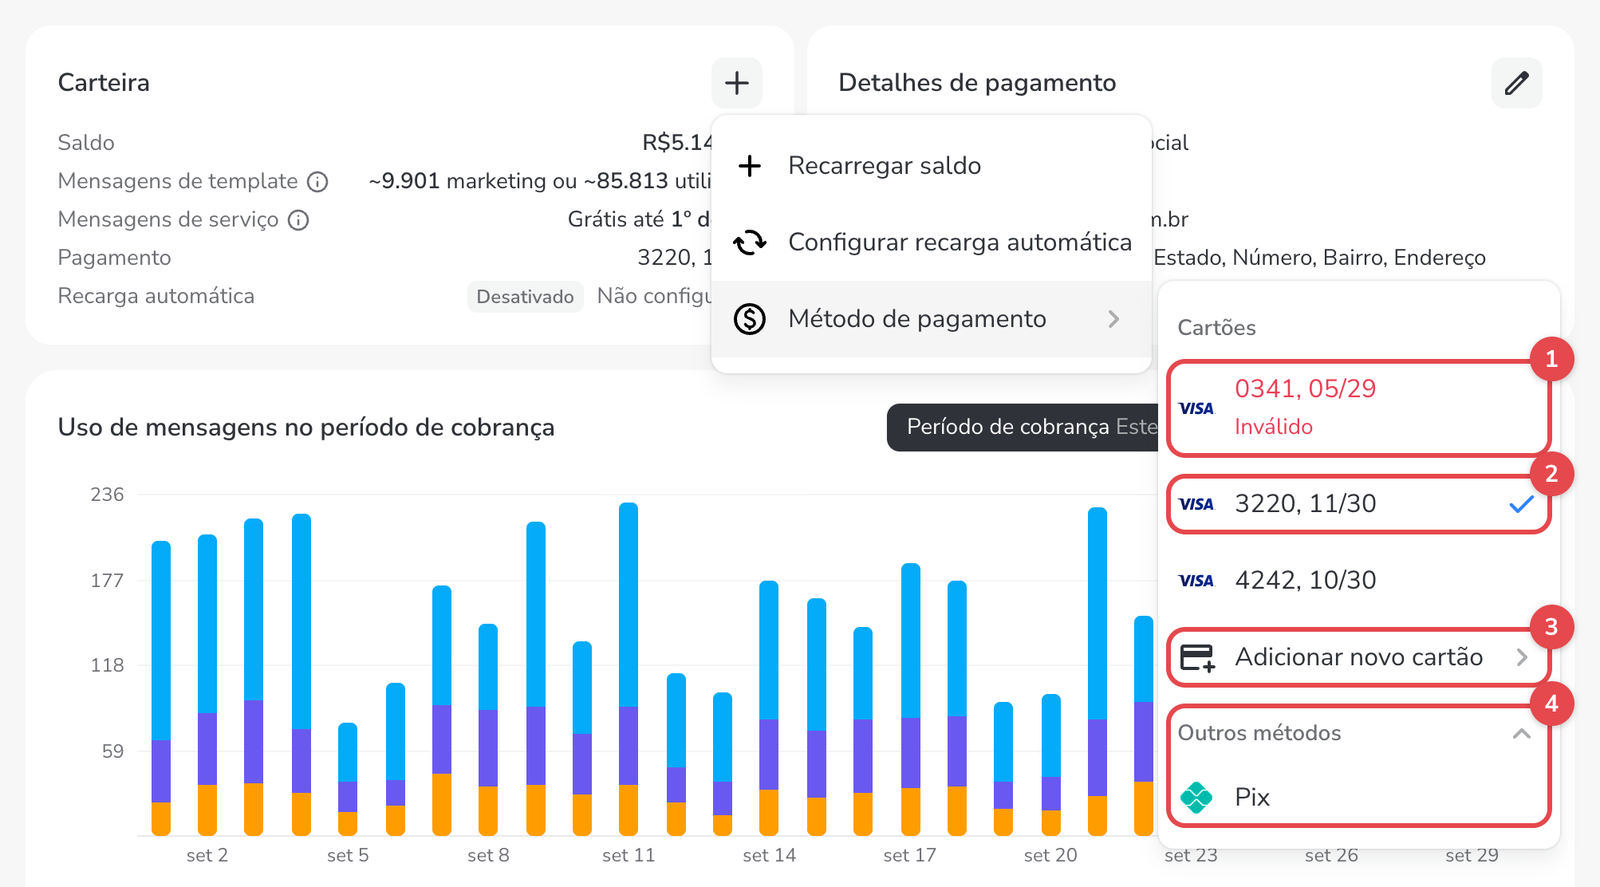Click info icon beside Mensagens de serviço

298,220
